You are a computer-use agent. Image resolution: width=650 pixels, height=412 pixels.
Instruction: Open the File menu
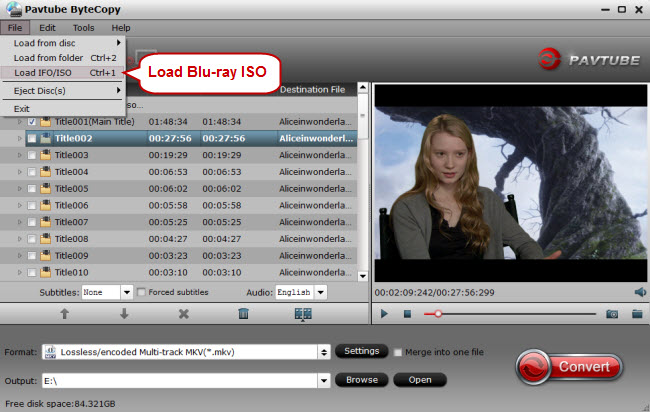[x=15, y=28]
